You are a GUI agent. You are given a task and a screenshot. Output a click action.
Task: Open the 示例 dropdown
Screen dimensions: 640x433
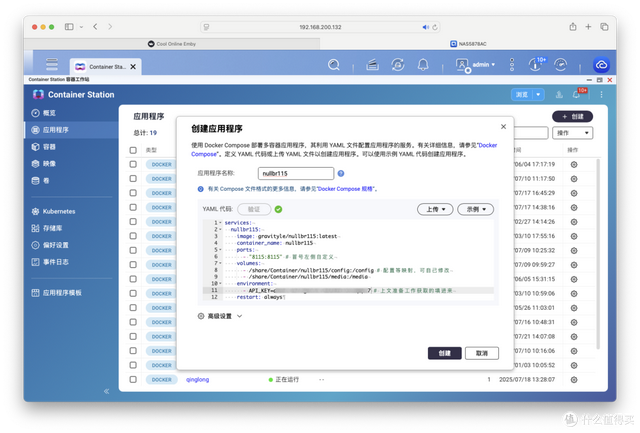[x=476, y=209]
